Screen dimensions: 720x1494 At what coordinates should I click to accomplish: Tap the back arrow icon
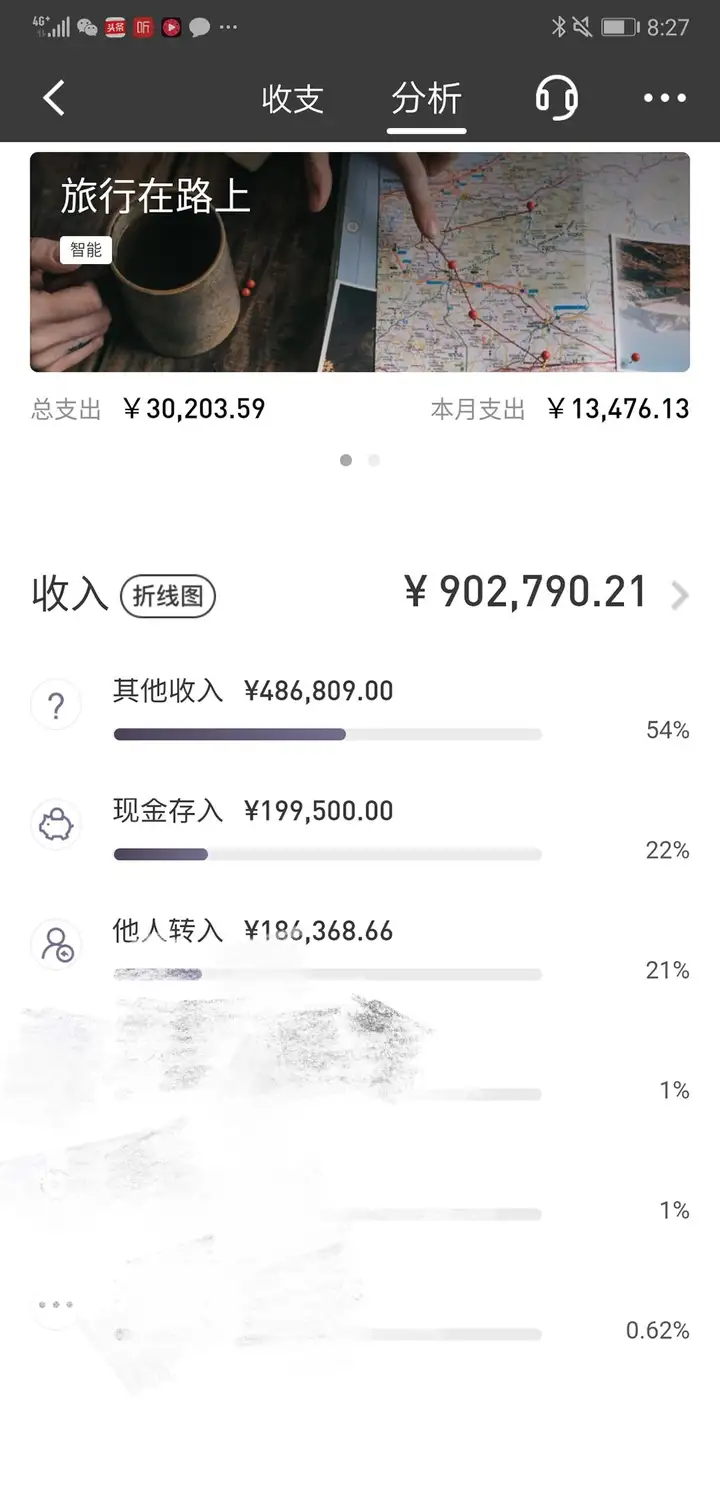[x=54, y=98]
